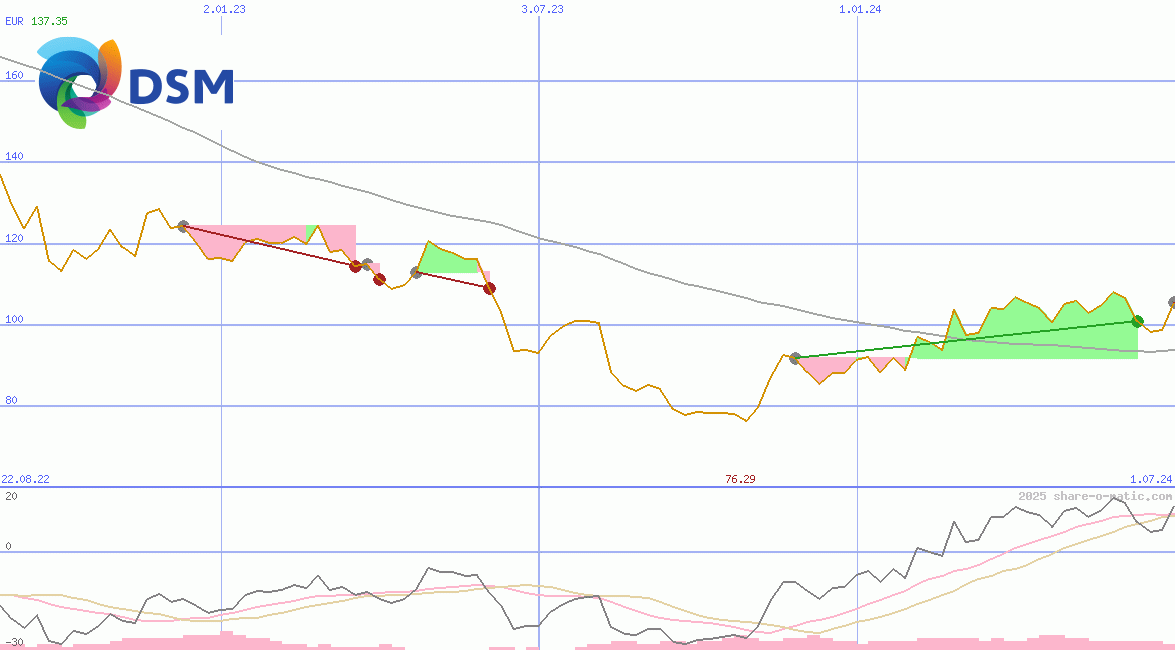The image size is (1175, 650).
Task: Select the 1.01.24 date label
Action: coord(860,9)
